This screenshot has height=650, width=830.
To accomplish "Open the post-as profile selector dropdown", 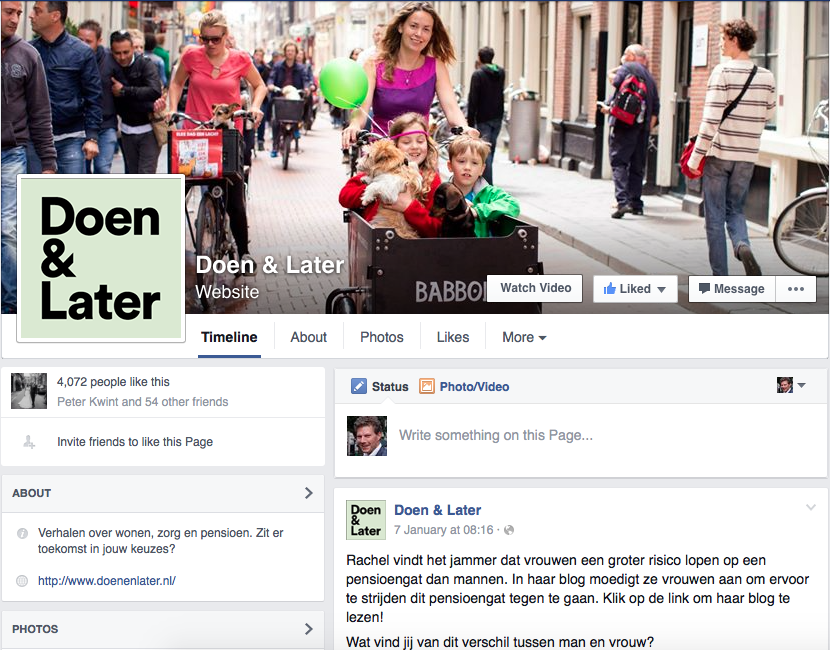I will point(791,385).
